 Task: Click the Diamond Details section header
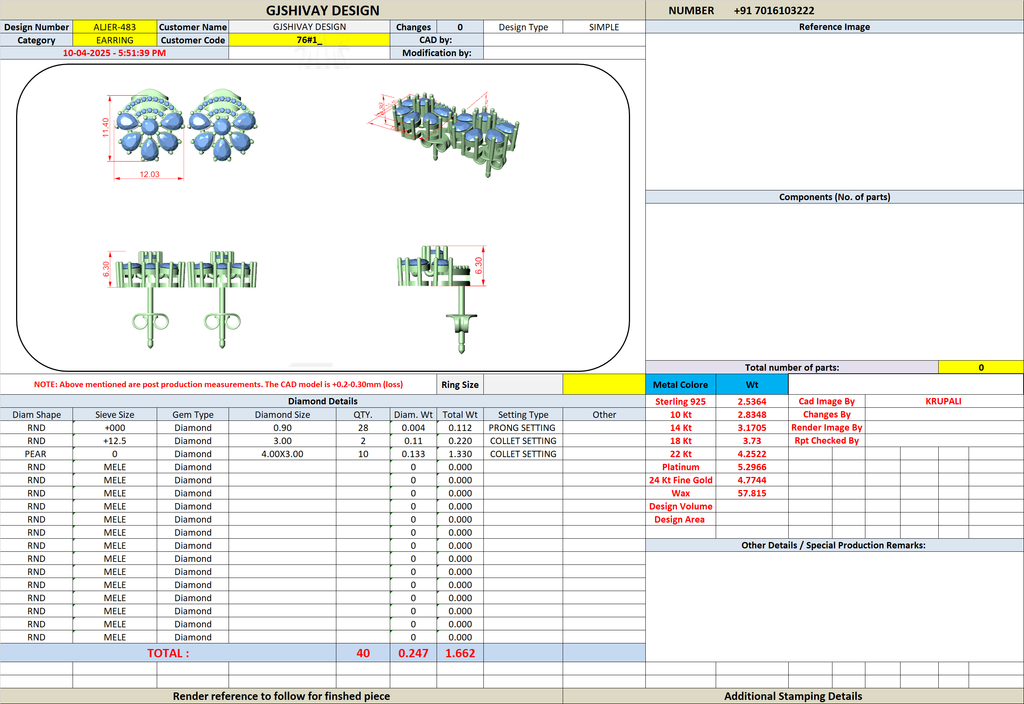323,402
